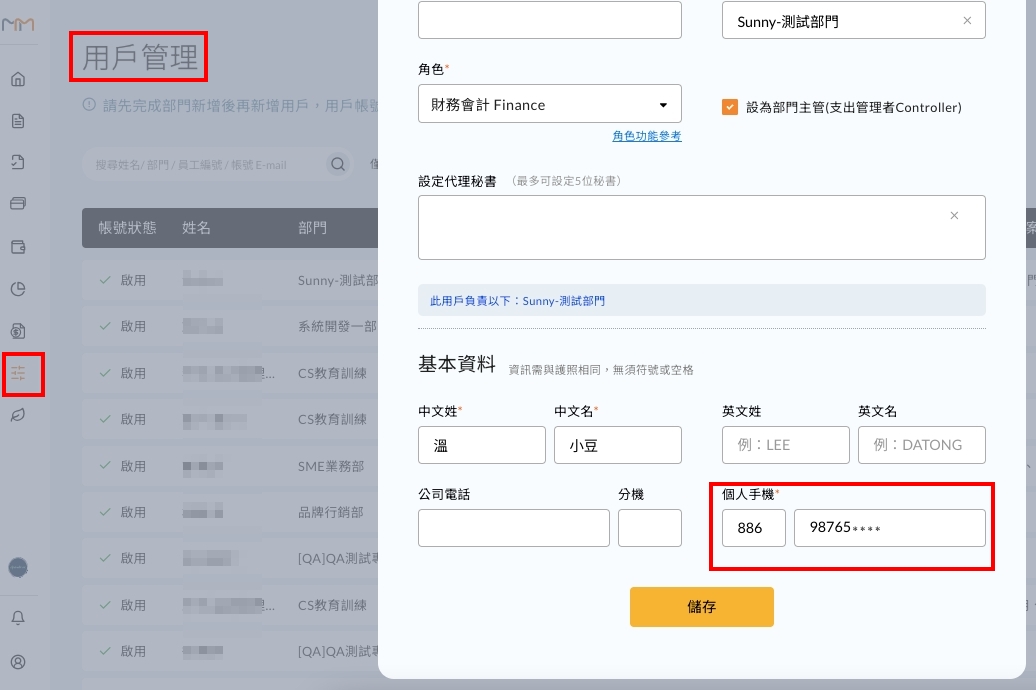Screen dimensions: 1036x690
Task: Click the 分機 extension input field
Action: point(650,528)
